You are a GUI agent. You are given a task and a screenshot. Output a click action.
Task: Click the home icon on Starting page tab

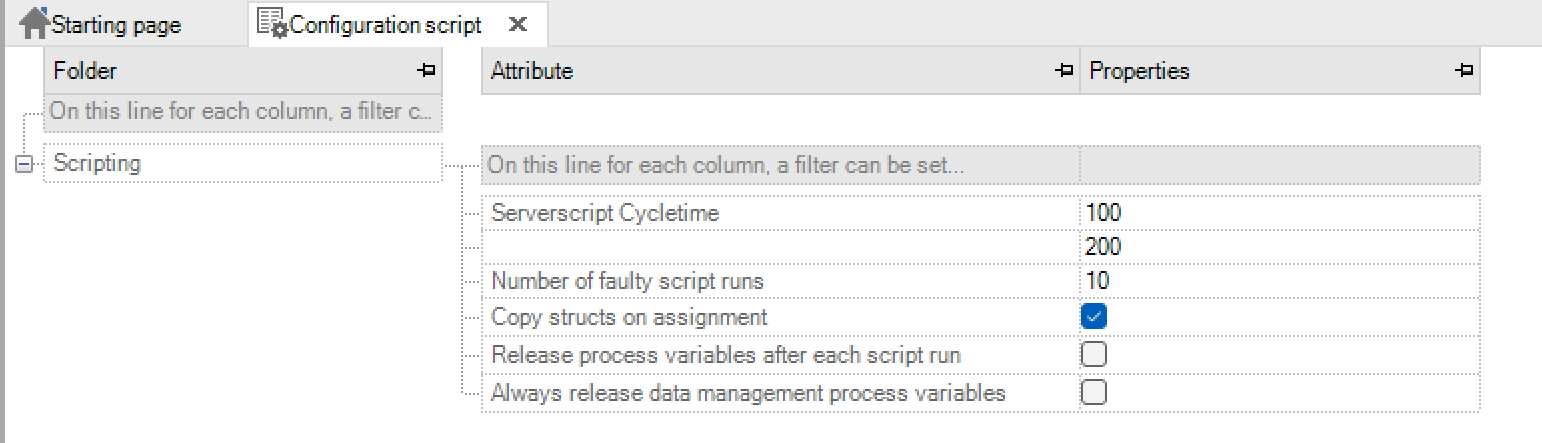[x=34, y=23]
